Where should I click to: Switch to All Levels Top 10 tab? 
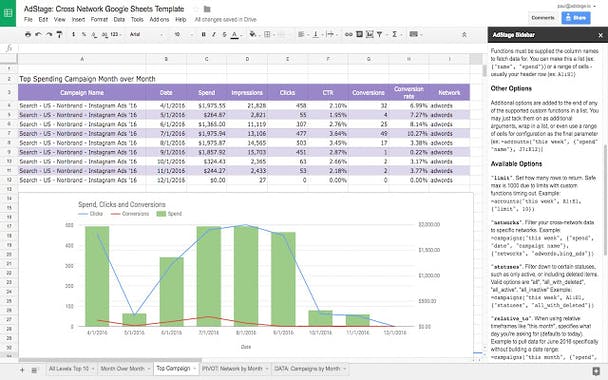71,368
